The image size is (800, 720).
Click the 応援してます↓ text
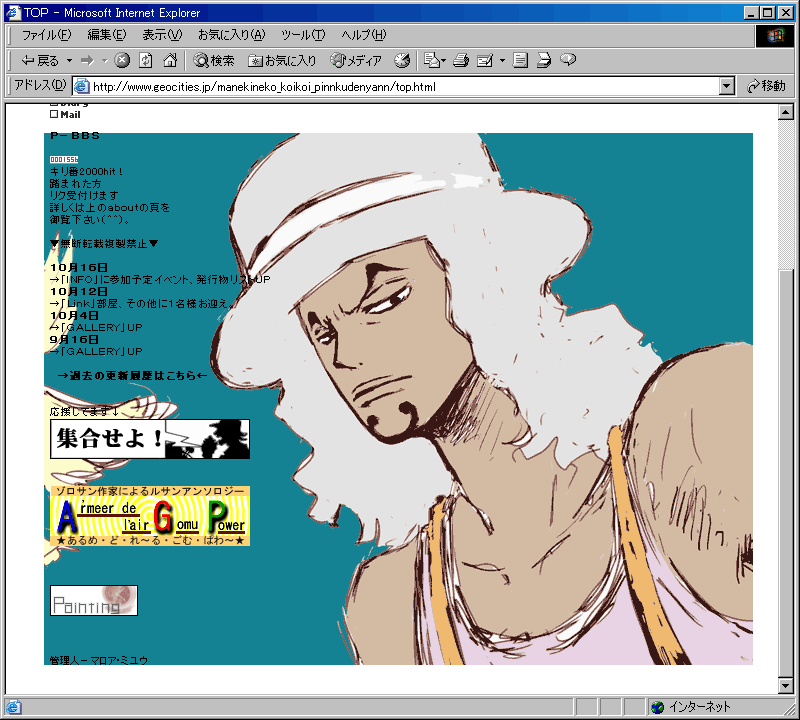coord(85,411)
